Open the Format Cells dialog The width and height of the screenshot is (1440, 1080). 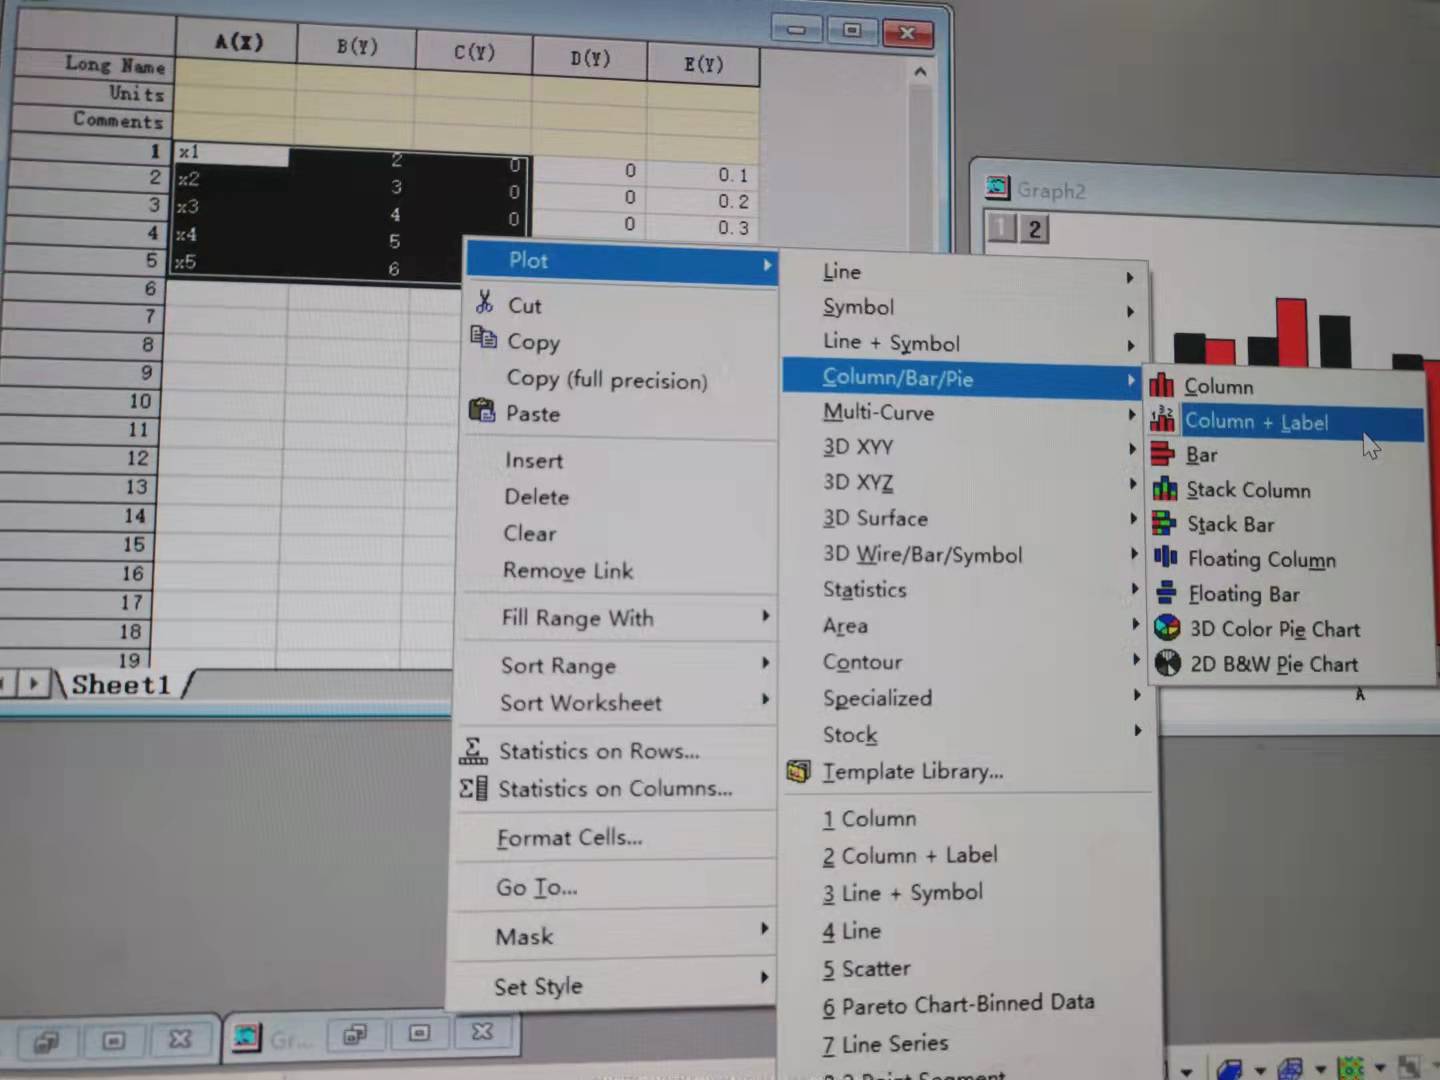pyautogui.click(x=569, y=838)
